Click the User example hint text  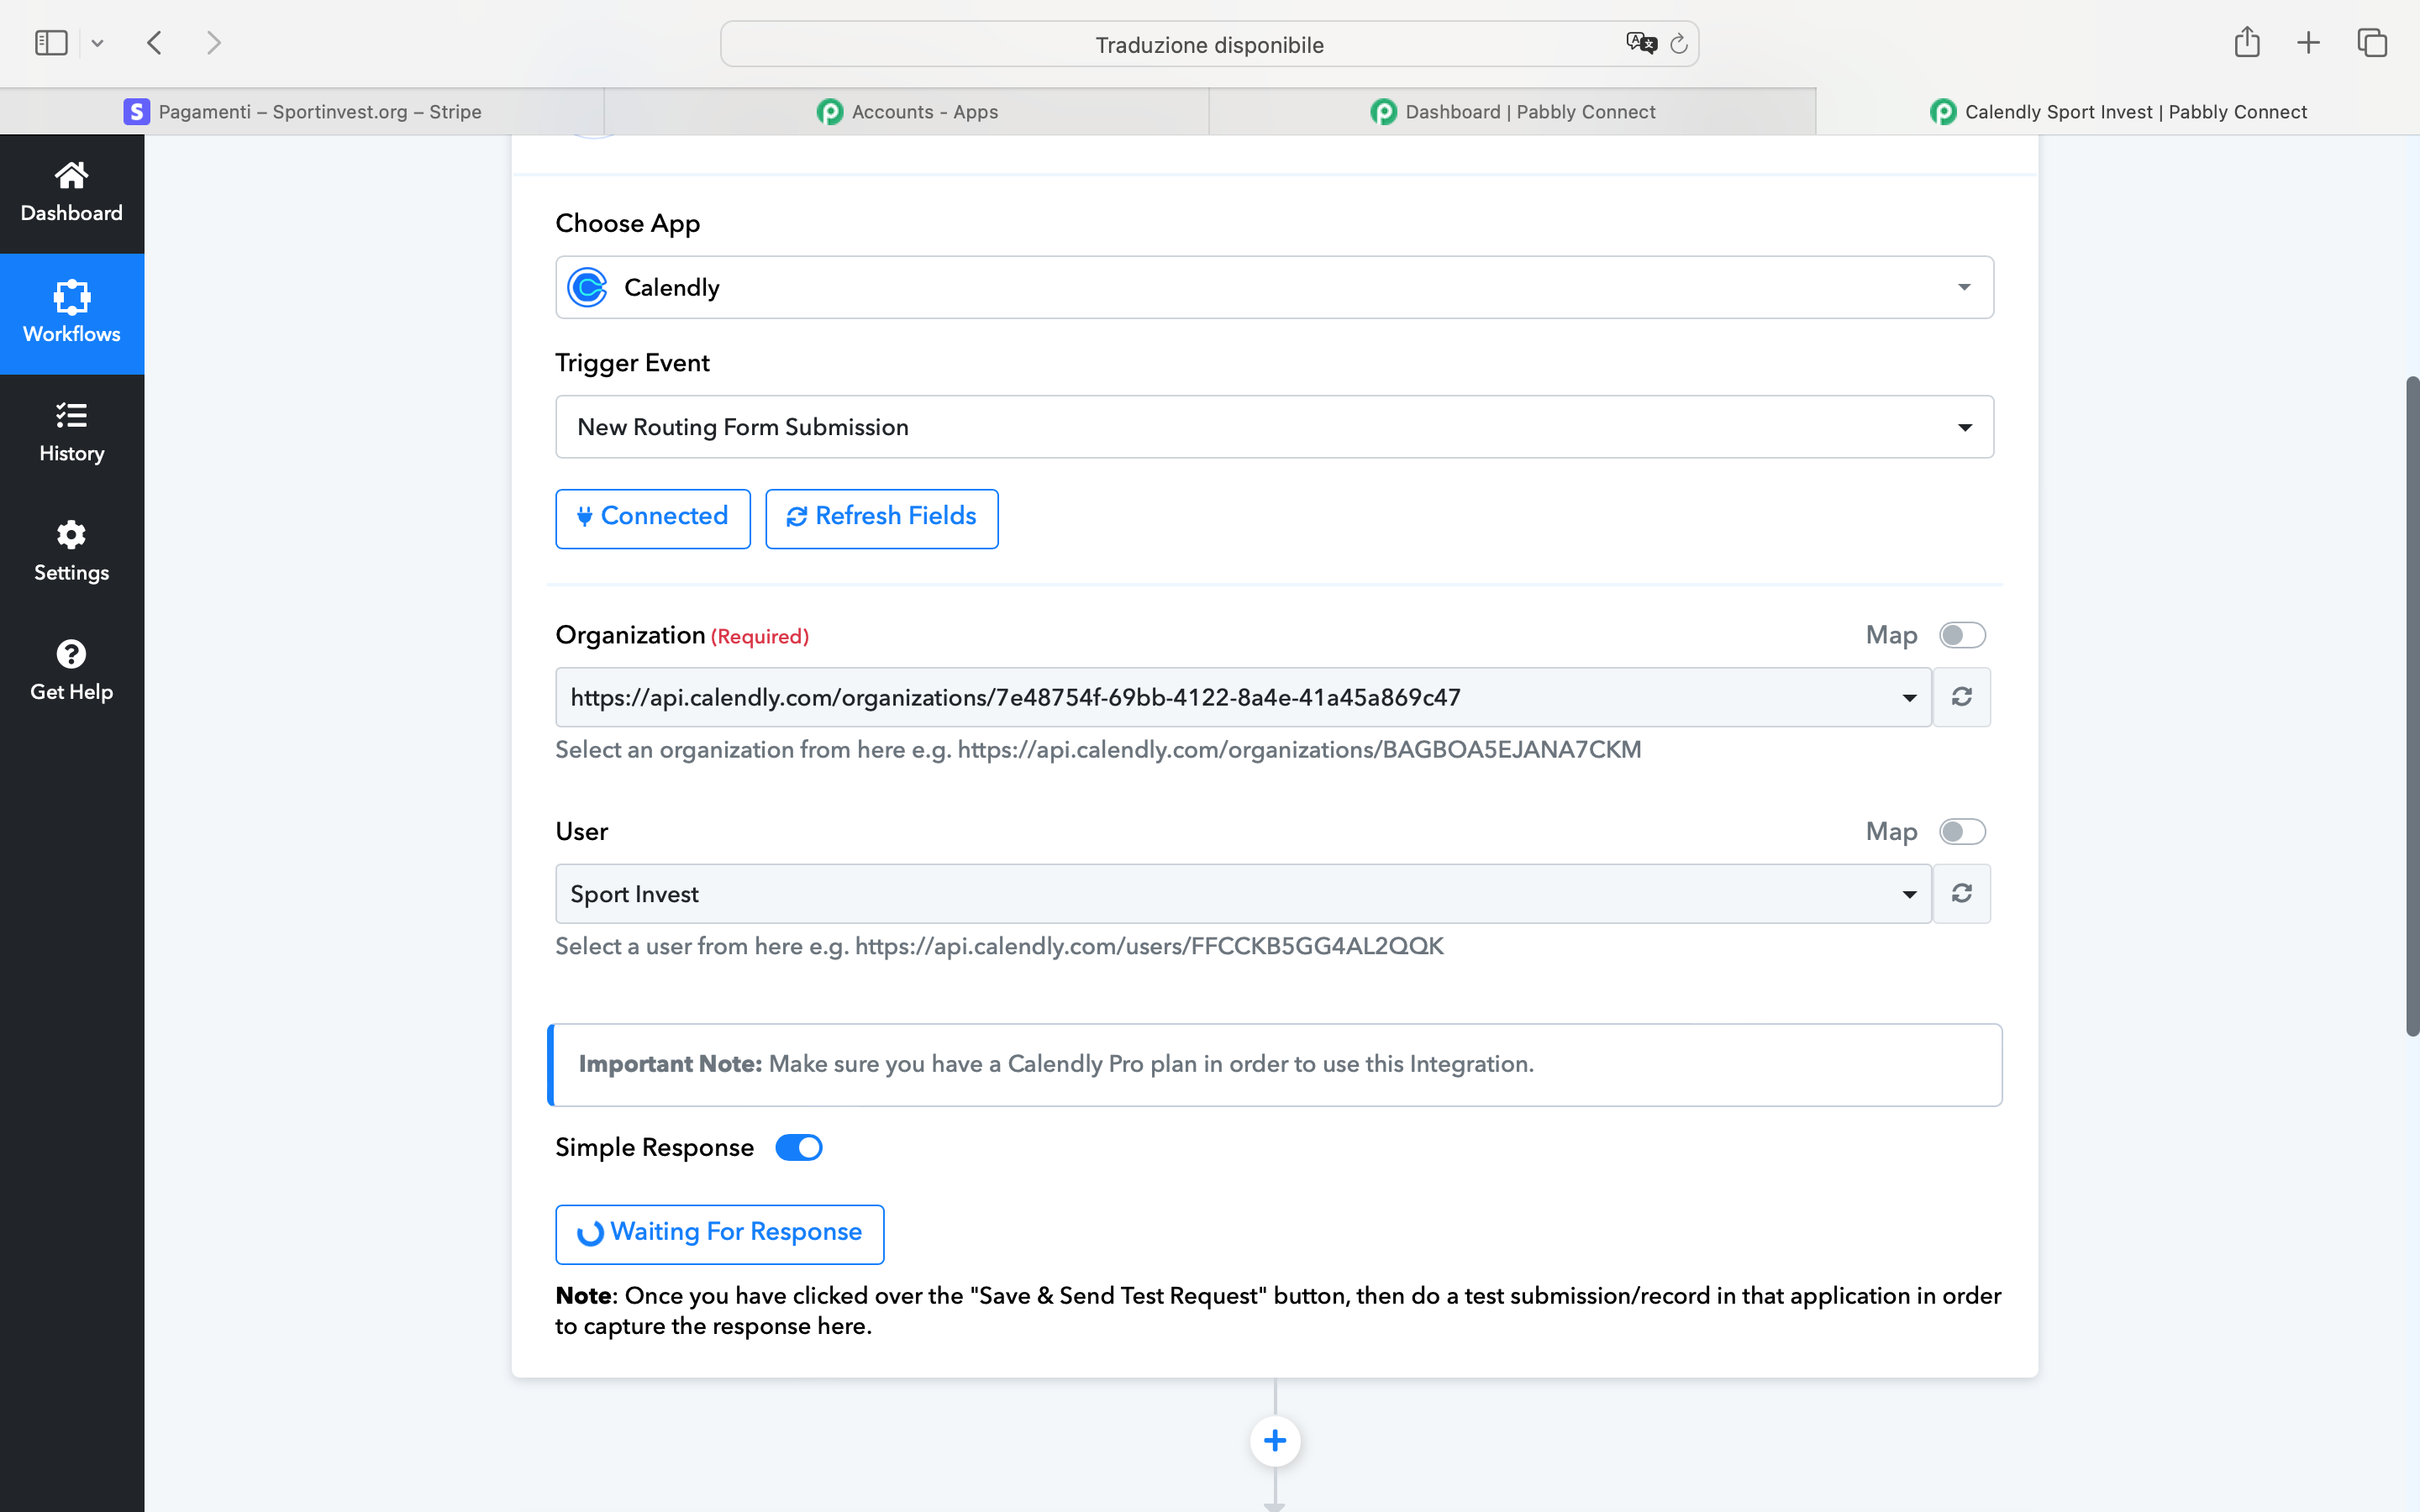point(999,946)
